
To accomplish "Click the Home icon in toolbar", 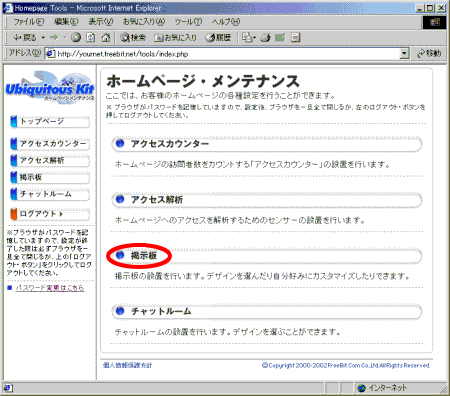I will [106, 38].
